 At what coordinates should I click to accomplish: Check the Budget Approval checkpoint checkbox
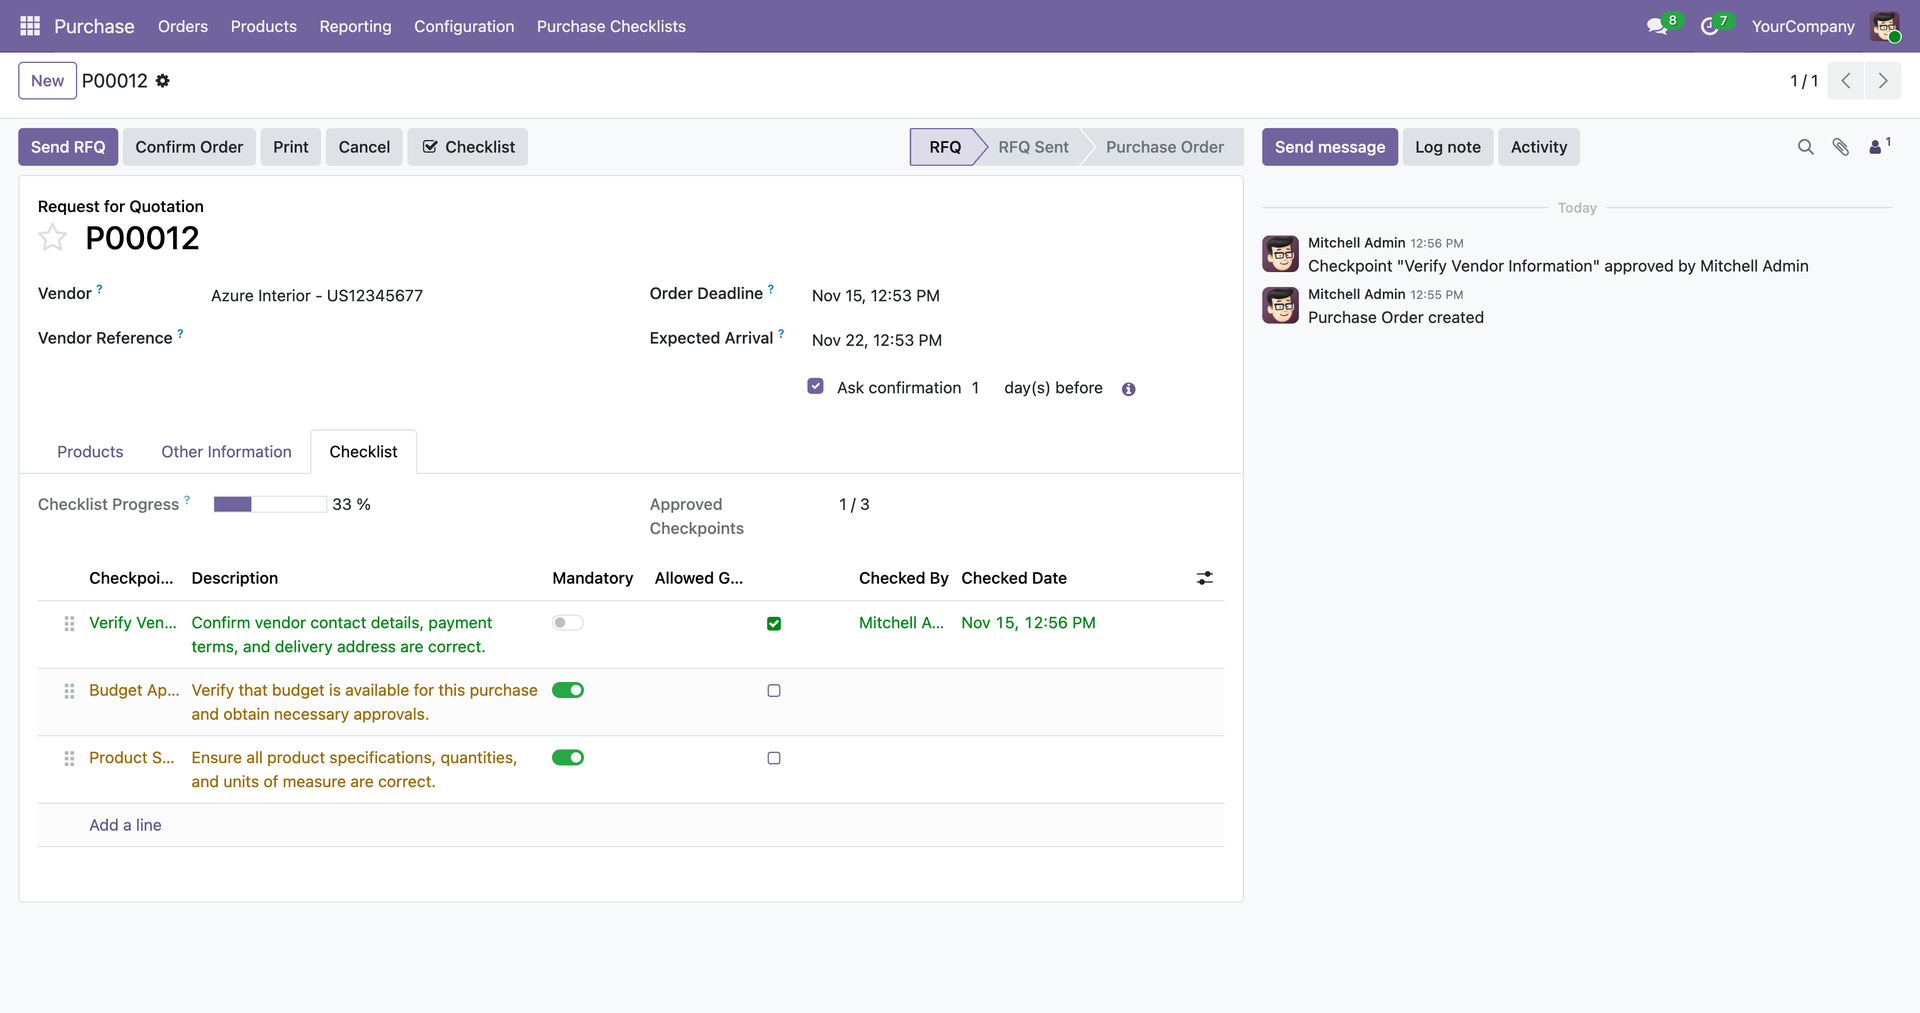(773, 691)
